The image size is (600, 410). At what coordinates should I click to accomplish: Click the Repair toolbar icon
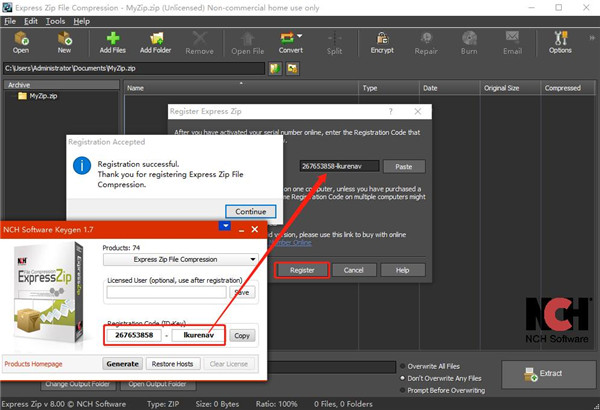pyautogui.click(x=426, y=43)
